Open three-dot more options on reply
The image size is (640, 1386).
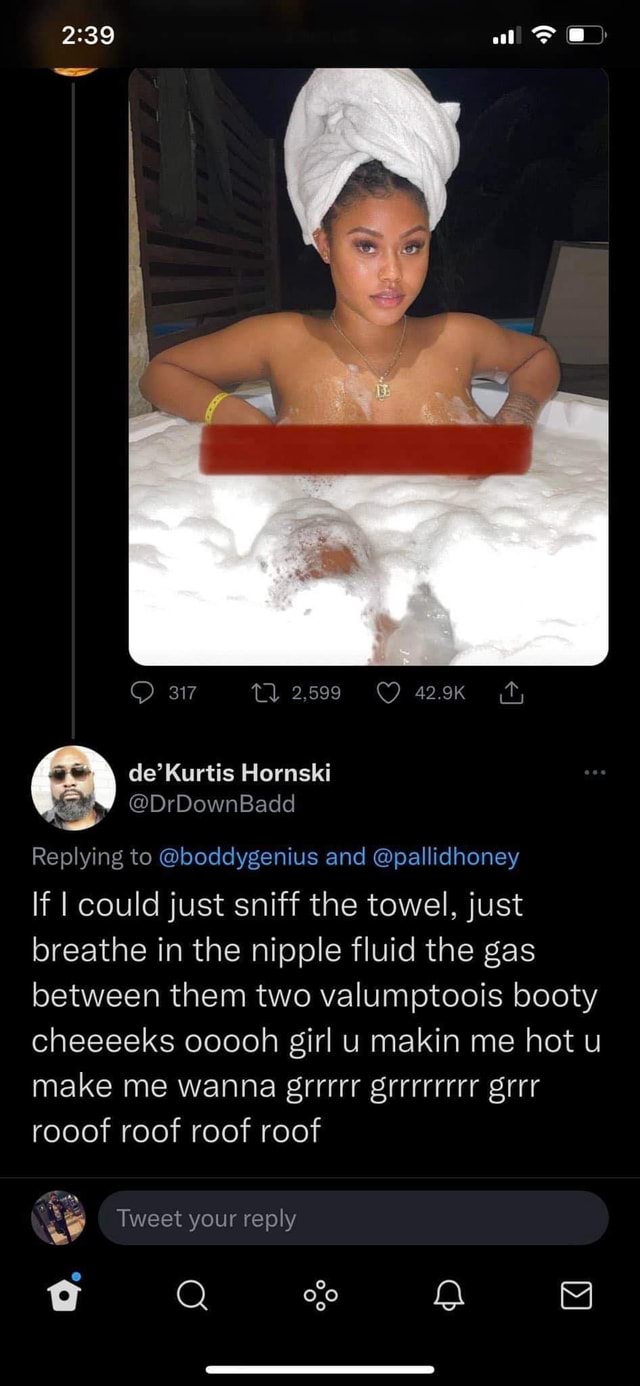[x=597, y=773]
